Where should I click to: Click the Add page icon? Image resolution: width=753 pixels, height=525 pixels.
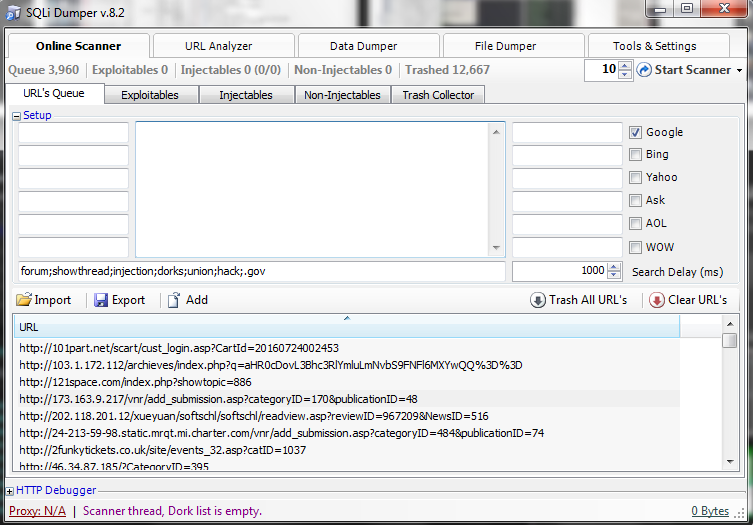tap(174, 300)
